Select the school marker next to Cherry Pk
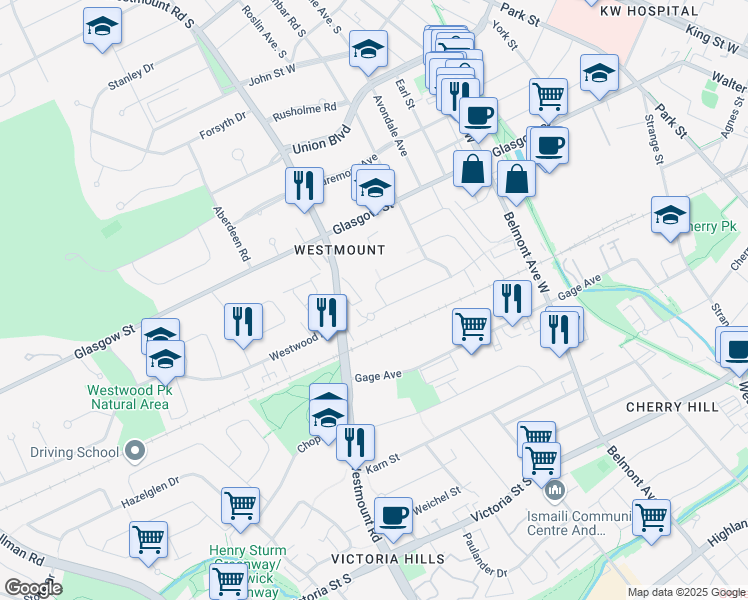Viewport: 748px width, 600px height. coord(670,215)
